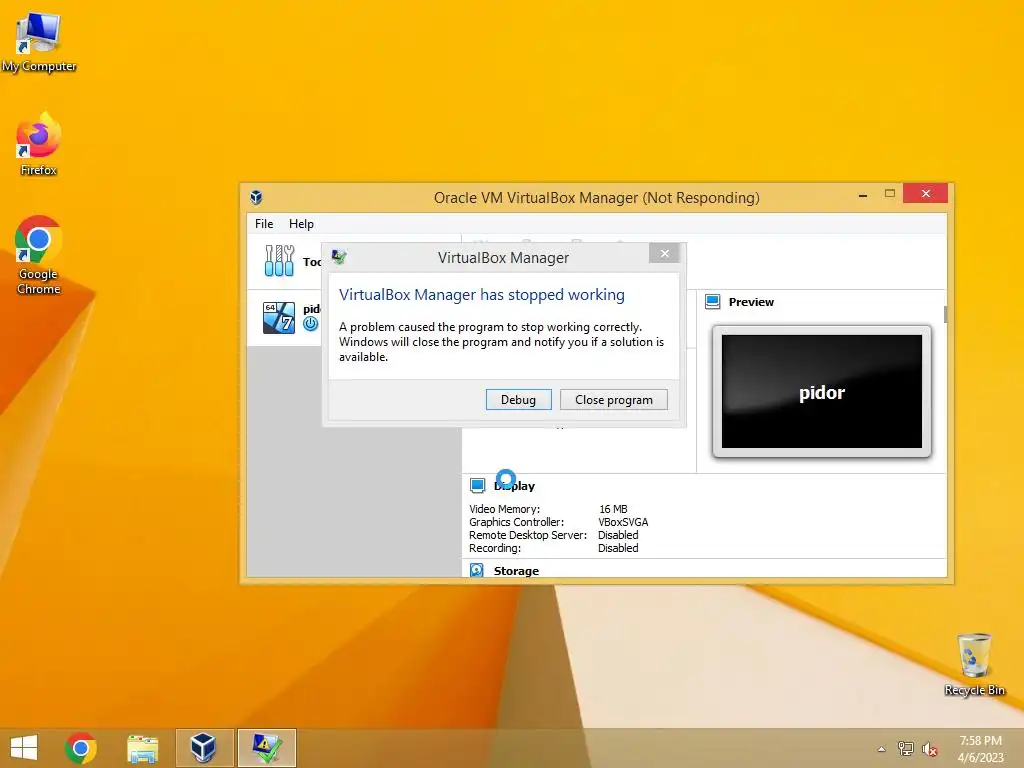Click the Display section monitor icon
This screenshot has height=768, width=1024.
pyautogui.click(x=477, y=485)
